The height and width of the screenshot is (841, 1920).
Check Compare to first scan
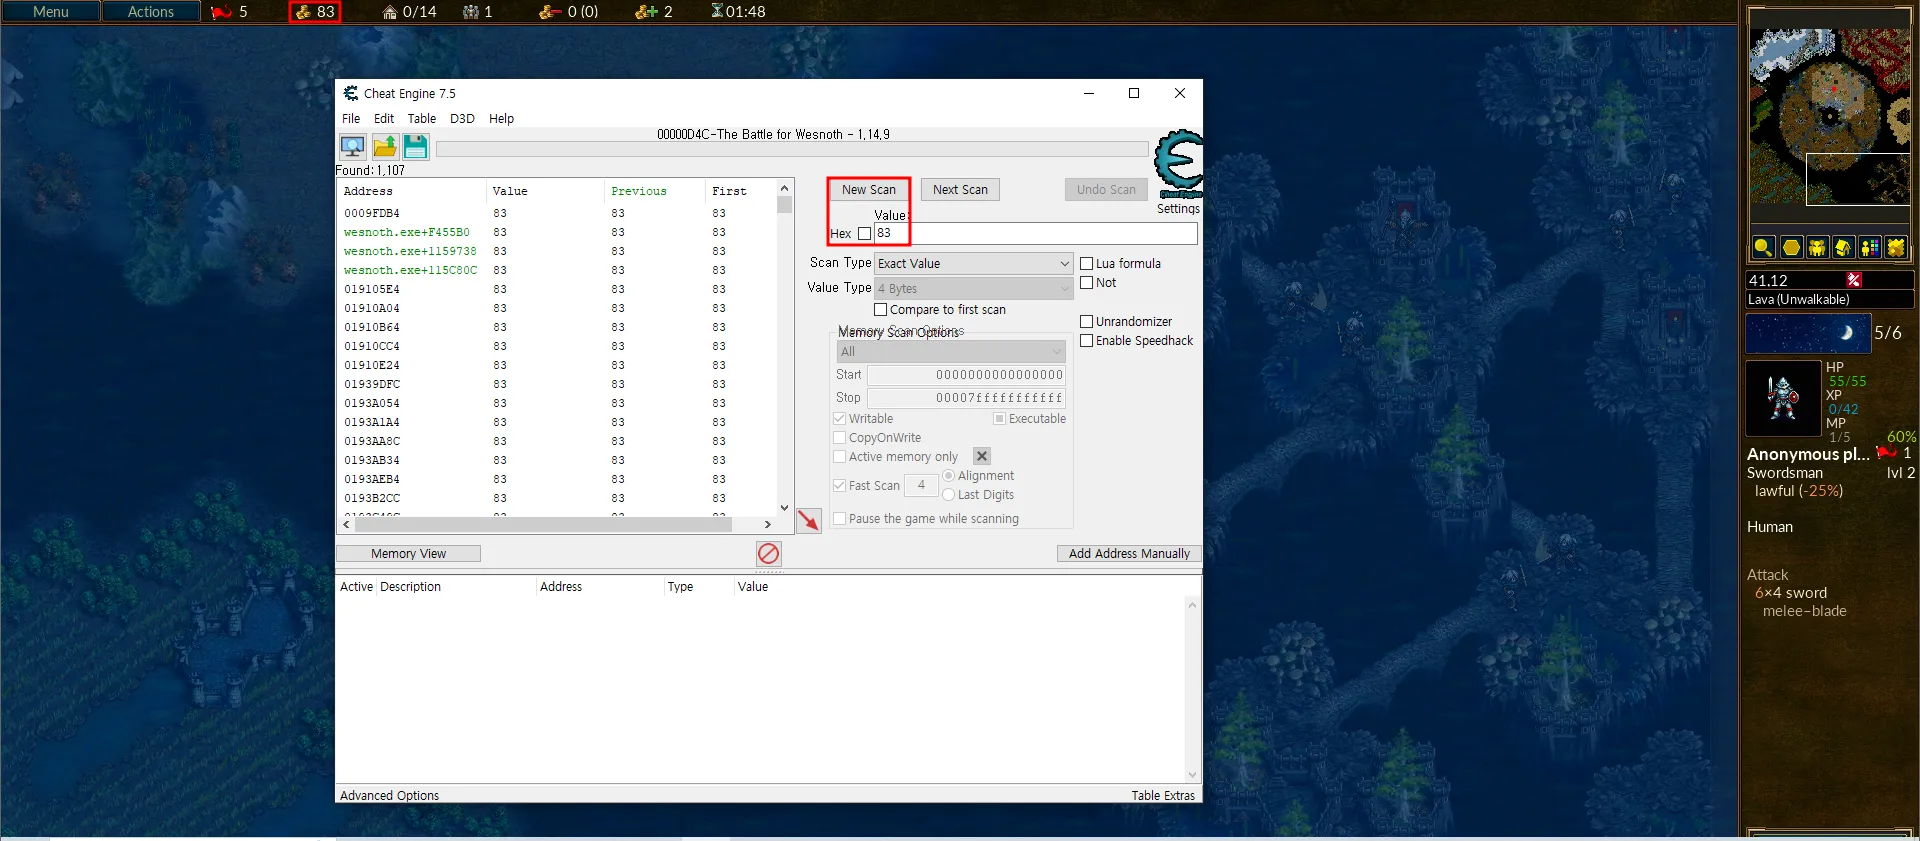(881, 310)
